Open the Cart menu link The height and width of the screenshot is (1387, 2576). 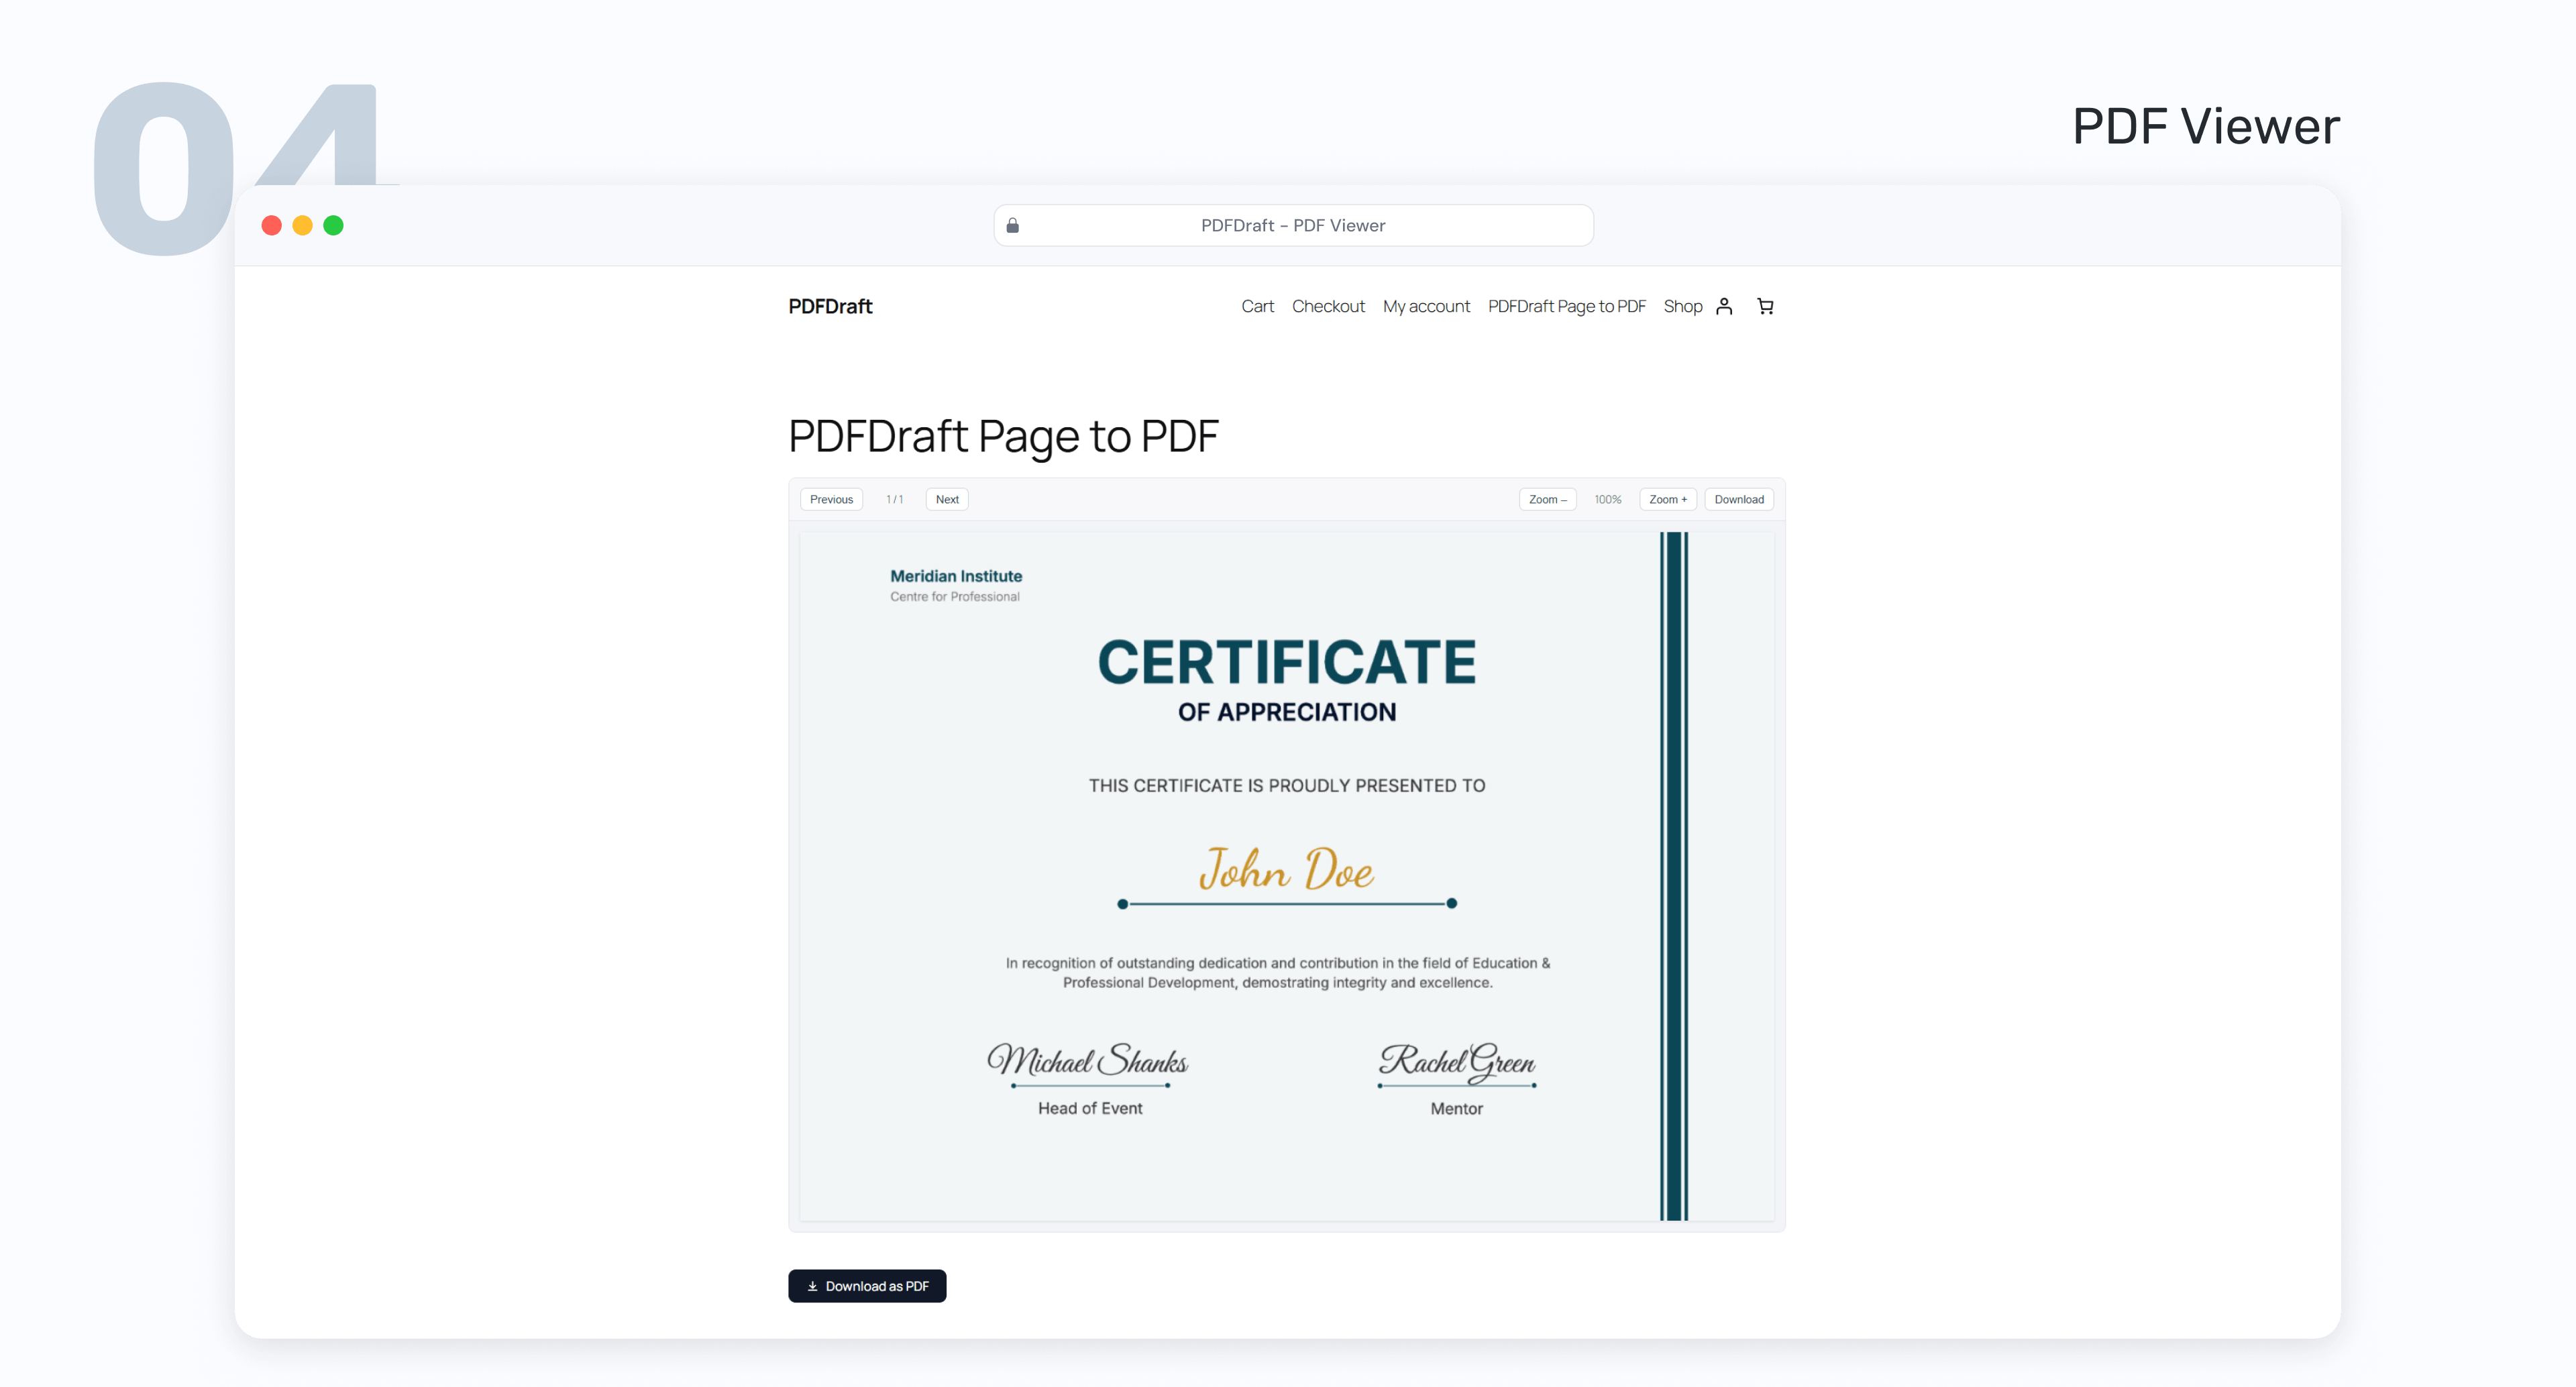coord(1257,306)
